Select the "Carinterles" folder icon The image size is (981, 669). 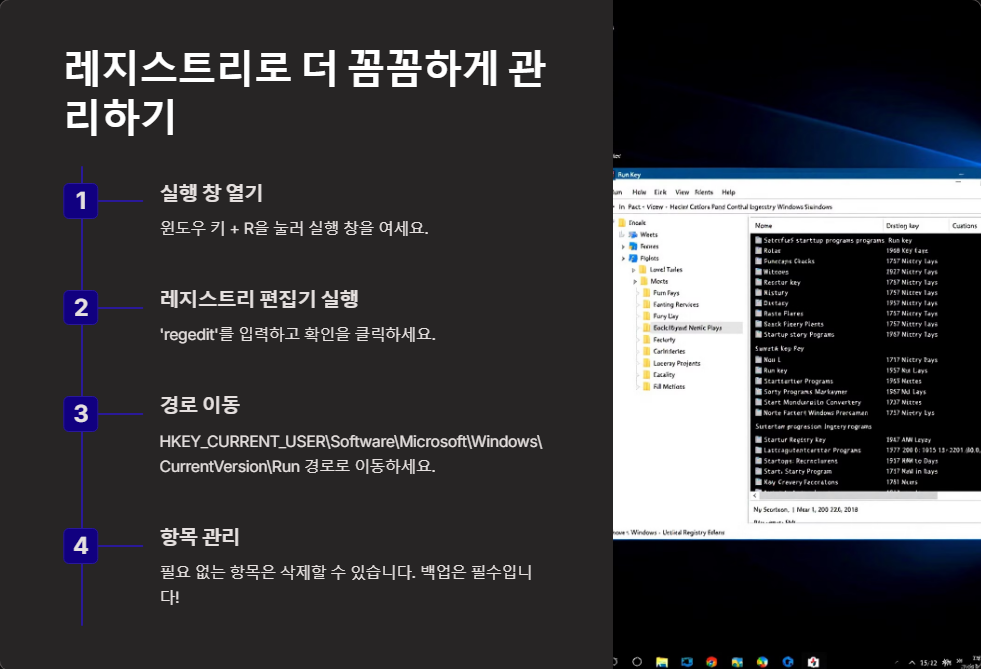pos(645,351)
